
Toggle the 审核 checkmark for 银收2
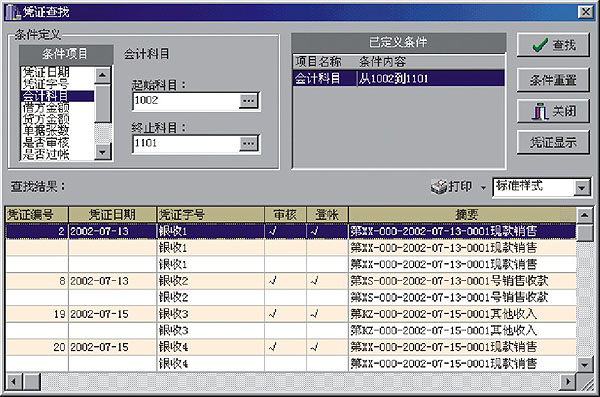click(x=272, y=281)
